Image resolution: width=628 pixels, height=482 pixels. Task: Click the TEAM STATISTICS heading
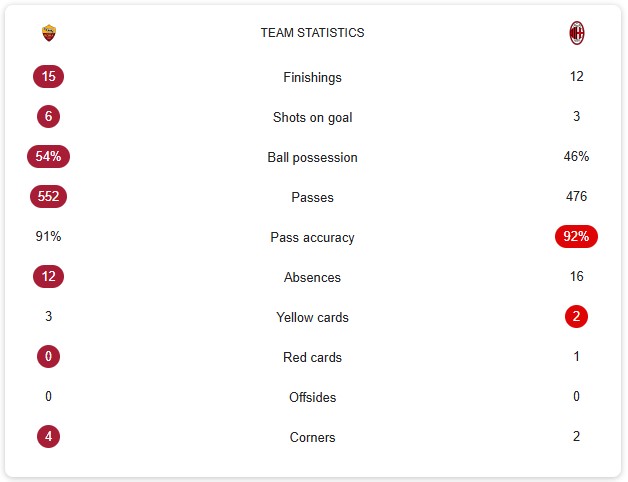pos(312,32)
